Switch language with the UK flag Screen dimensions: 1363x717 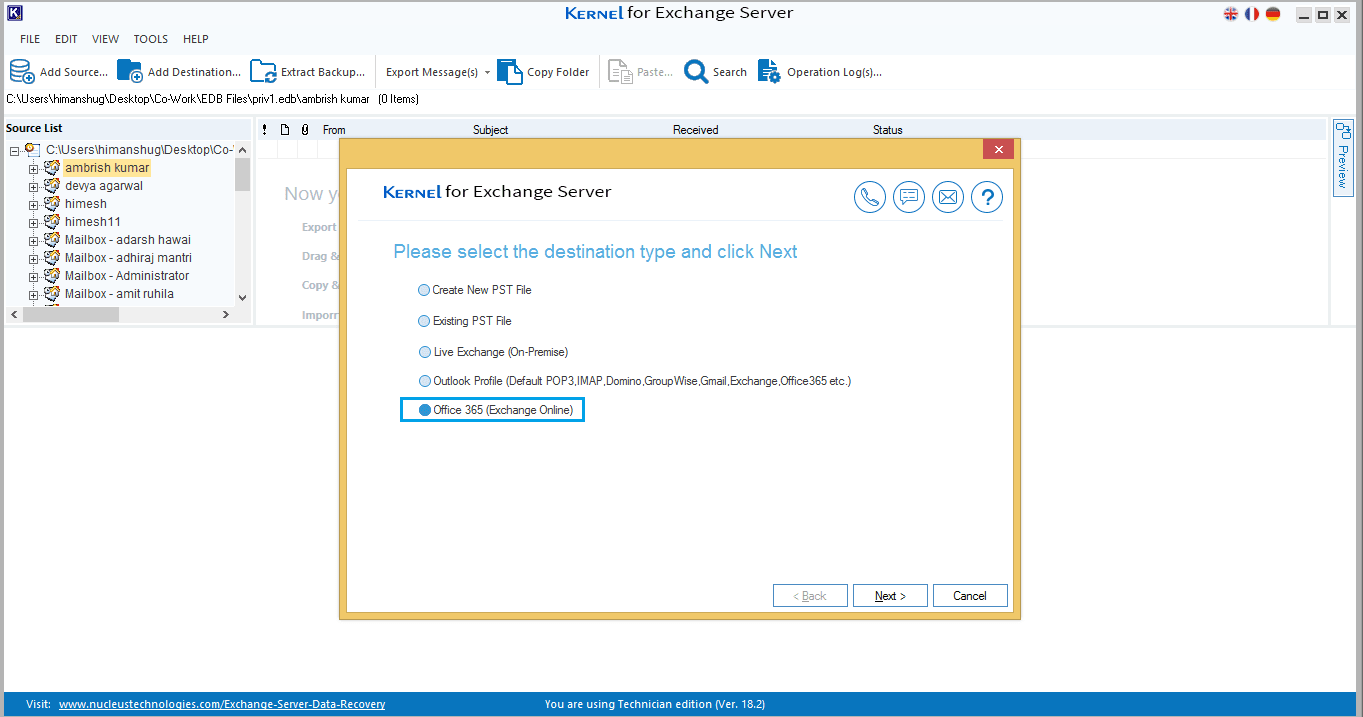[x=1231, y=14]
